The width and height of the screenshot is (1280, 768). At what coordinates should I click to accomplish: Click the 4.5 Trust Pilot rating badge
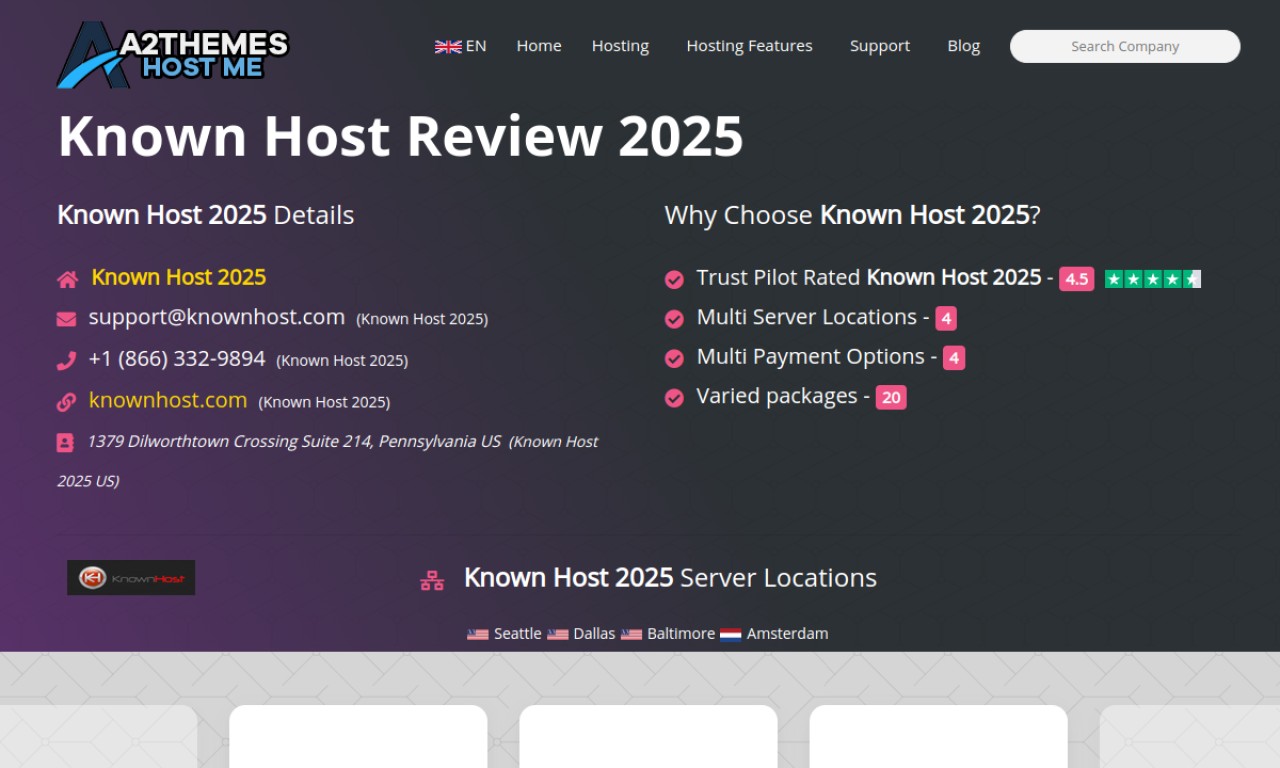click(x=1077, y=279)
